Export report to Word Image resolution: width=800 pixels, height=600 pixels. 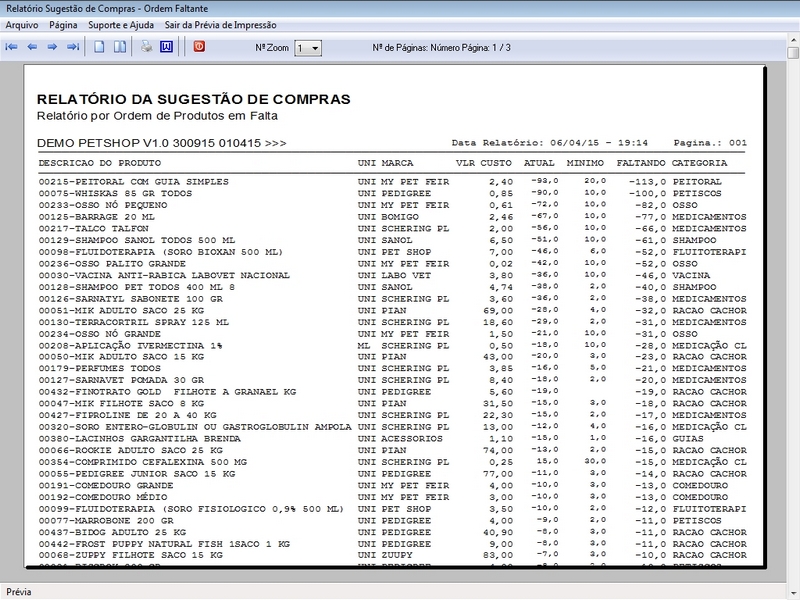166,47
